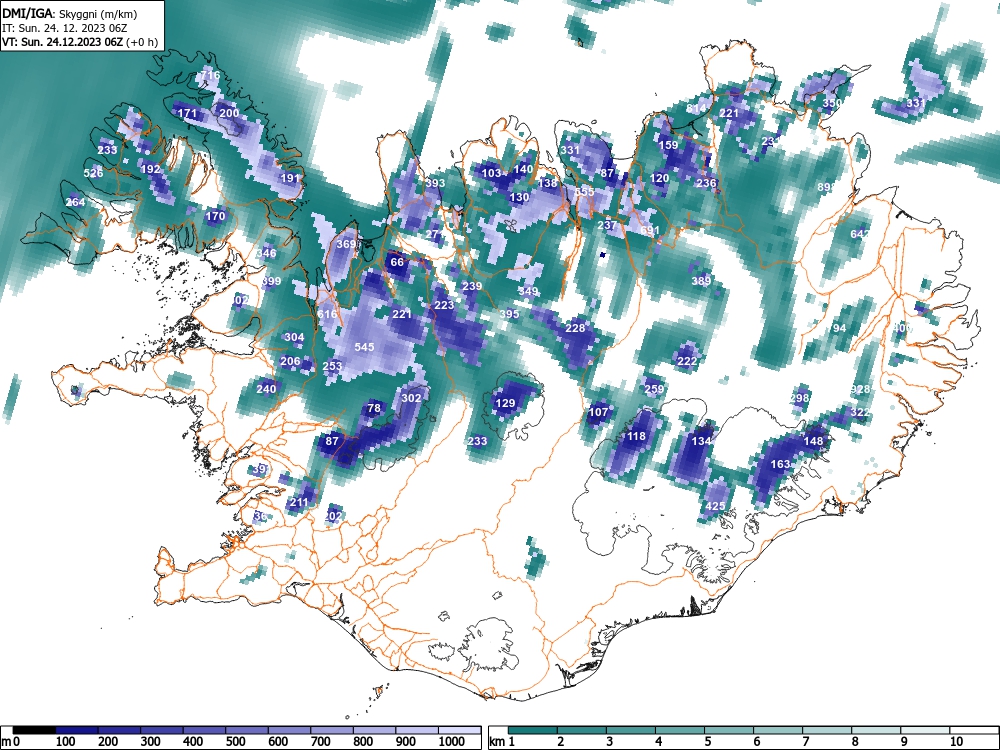Click the black segment of the meter legend
This screenshot has width=1000, height=750.
click(x=34, y=730)
